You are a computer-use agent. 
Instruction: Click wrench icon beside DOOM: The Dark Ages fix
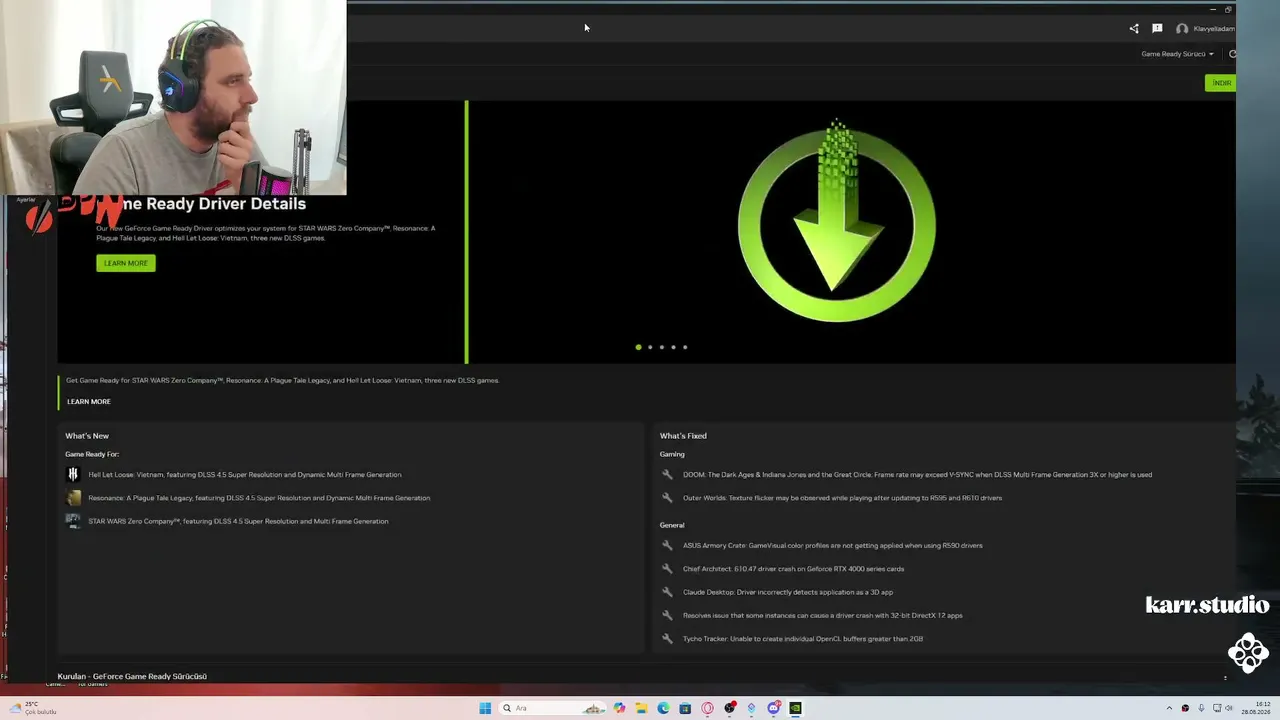(x=667, y=475)
